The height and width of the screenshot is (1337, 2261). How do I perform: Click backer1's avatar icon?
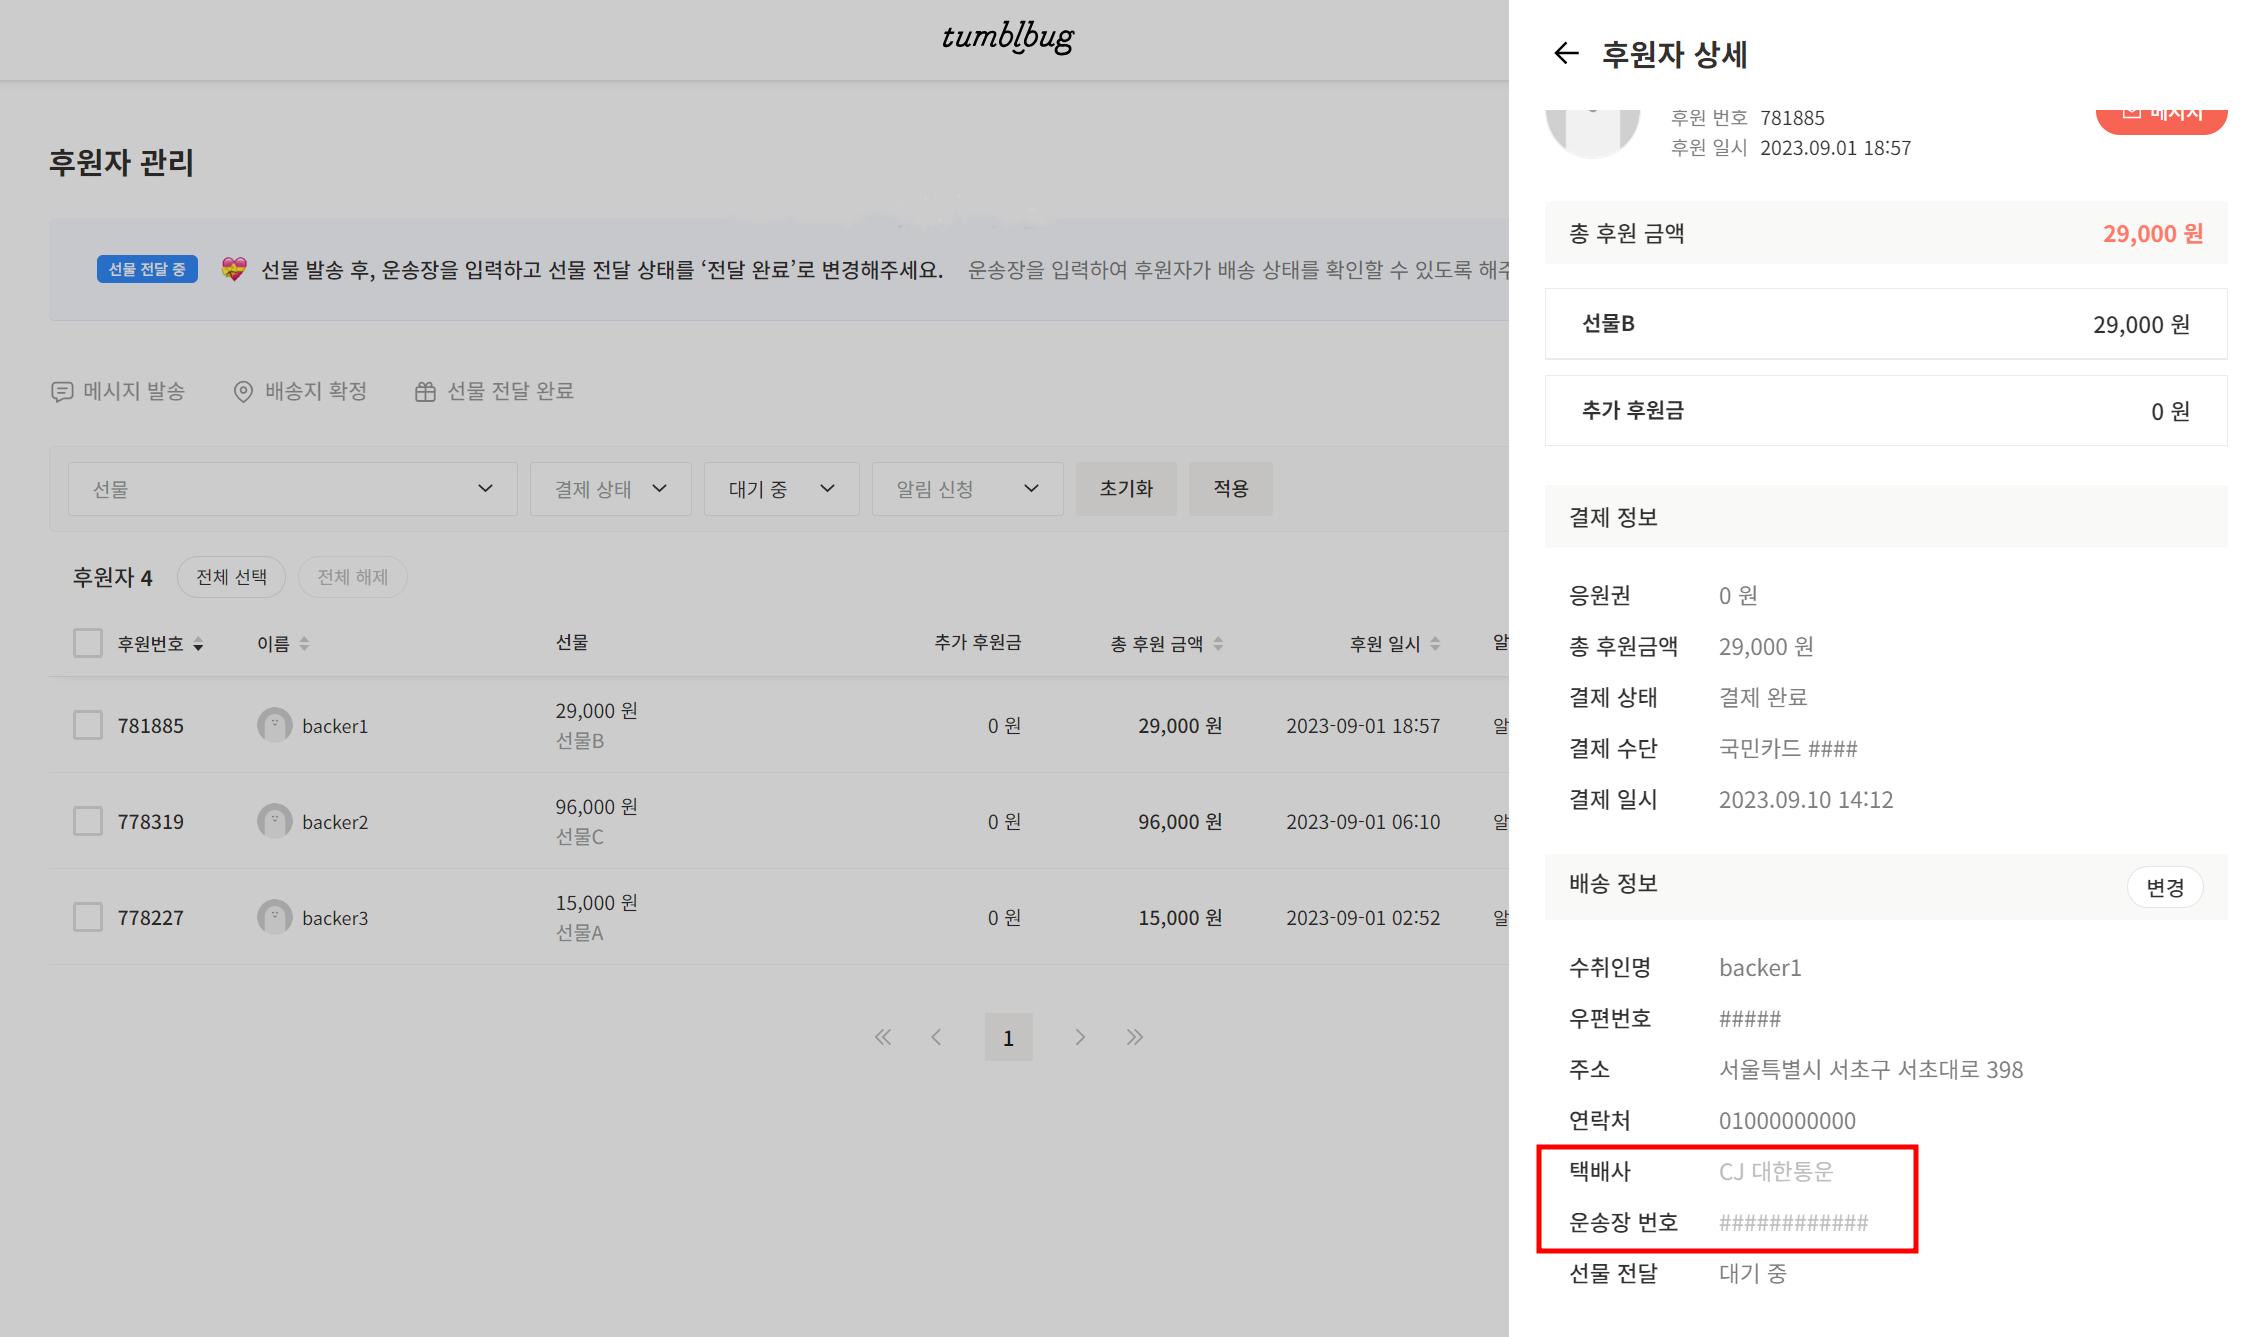point(274,725)
